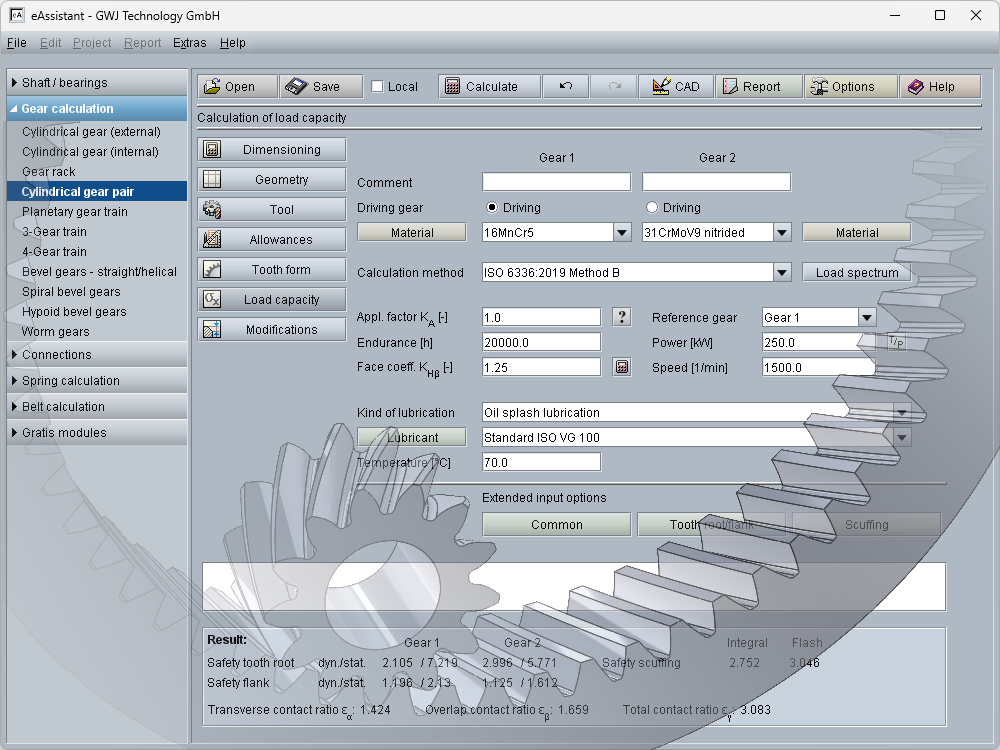Click the Calculate toolbar button
The image size is (1000, 750).
[x=489, y=87]
